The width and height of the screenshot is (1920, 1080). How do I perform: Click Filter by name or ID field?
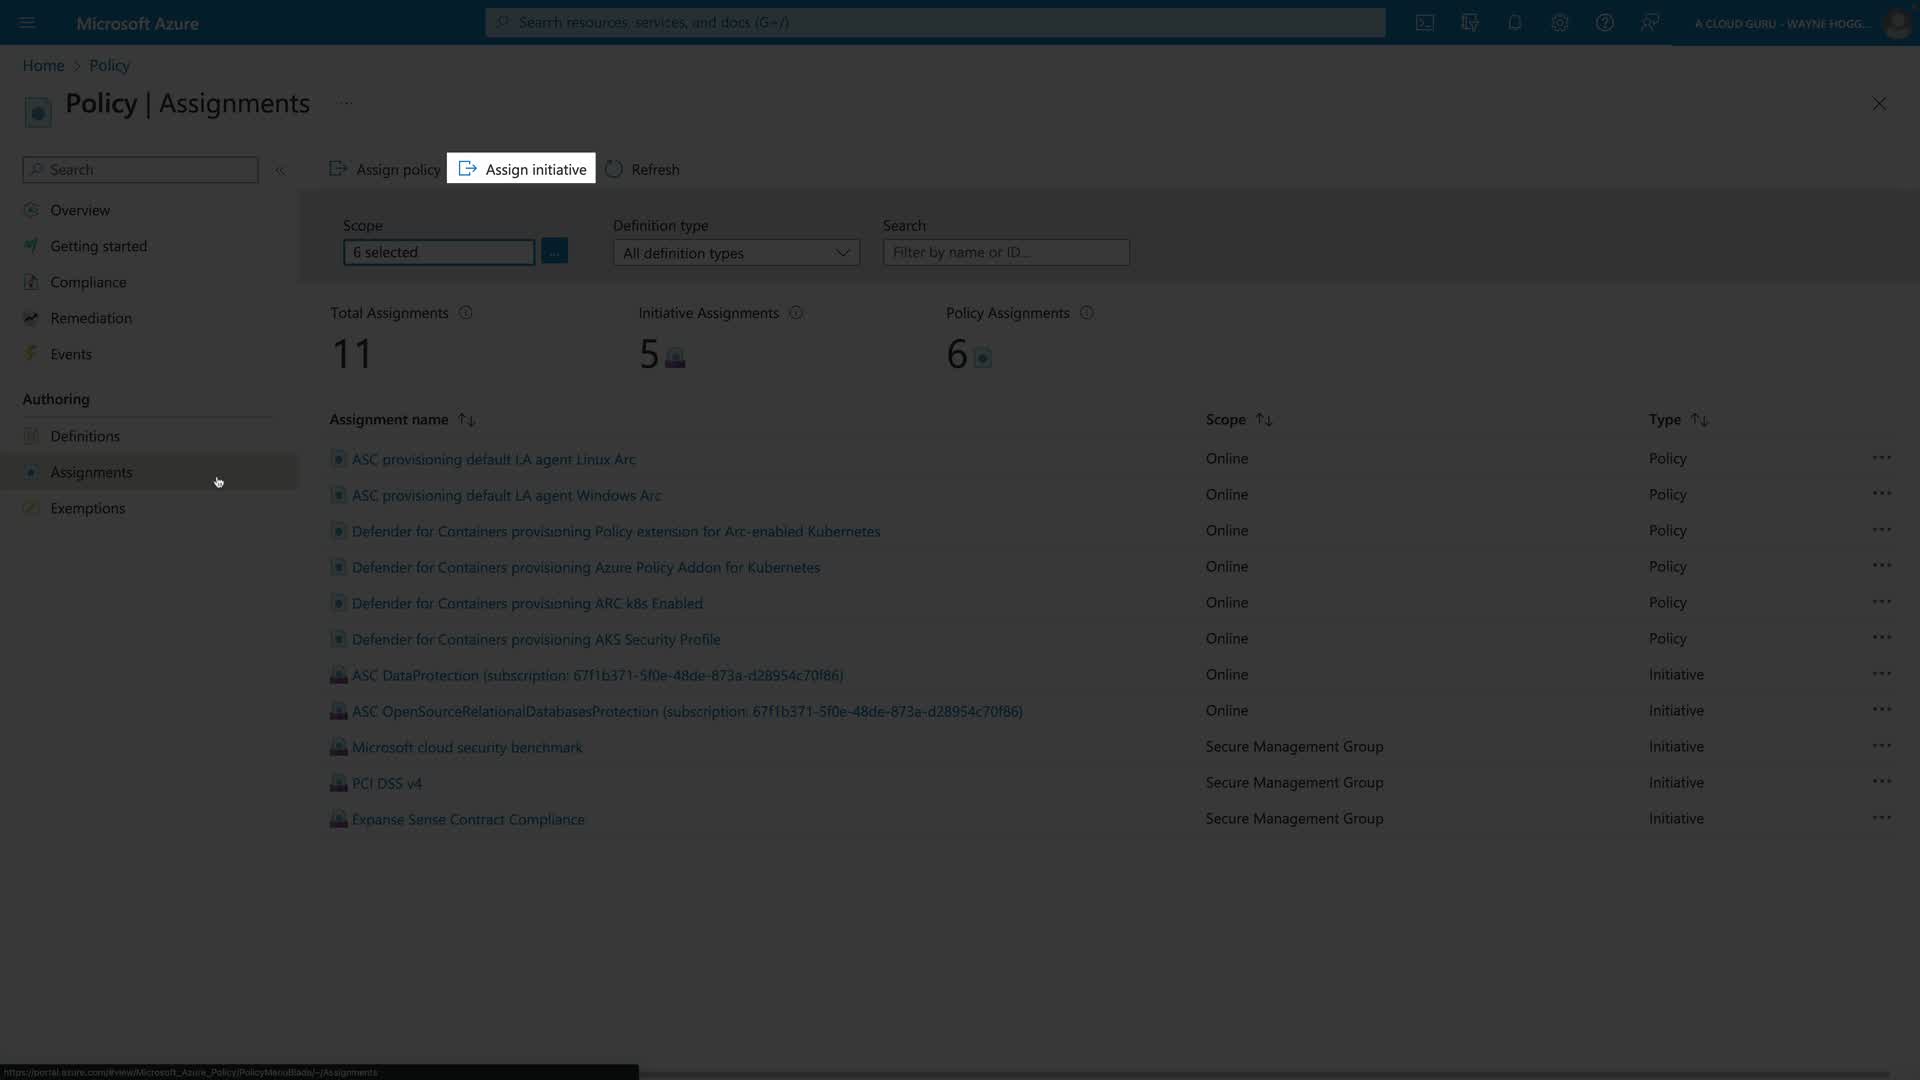[x=1006, y=252]
